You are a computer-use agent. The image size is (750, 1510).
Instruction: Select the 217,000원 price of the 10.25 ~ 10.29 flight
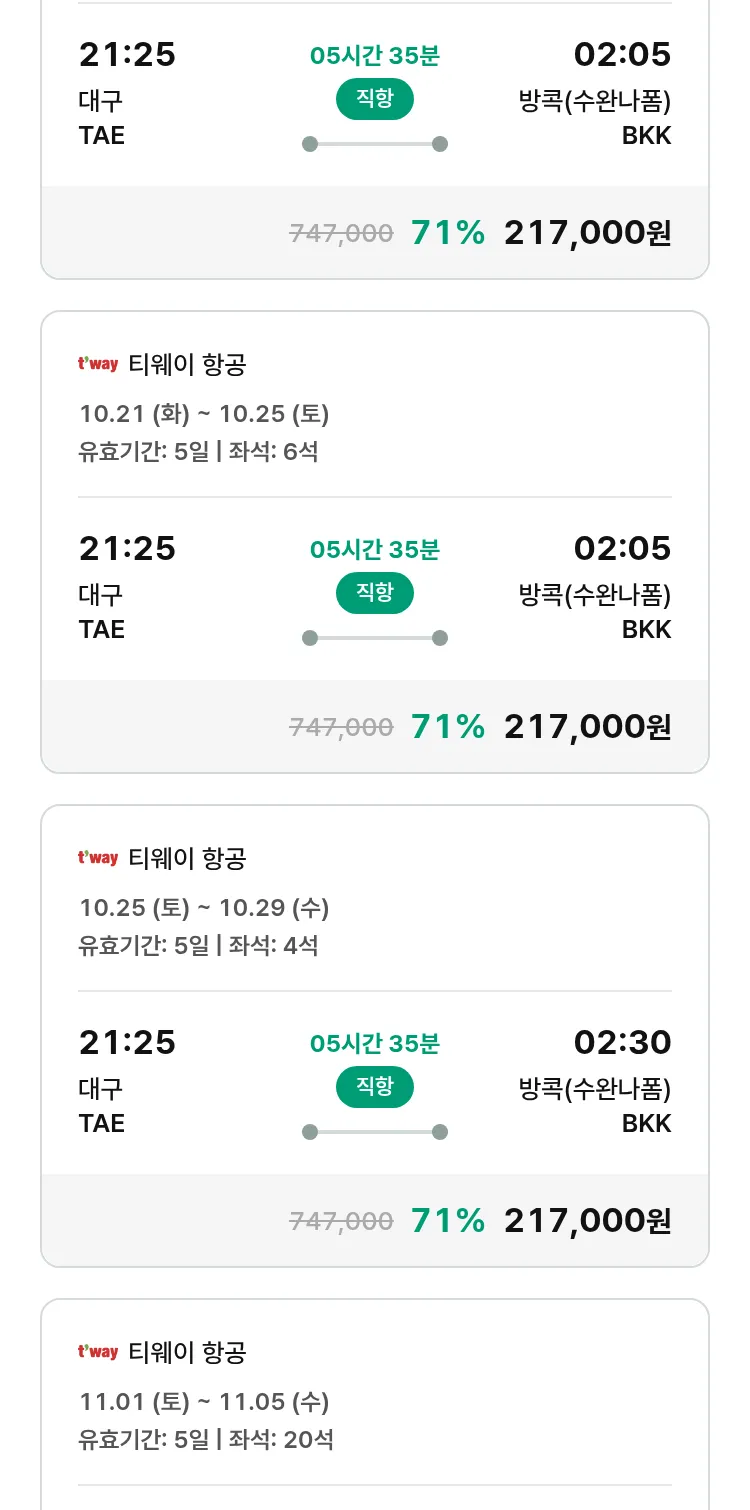coord(587,1221)
